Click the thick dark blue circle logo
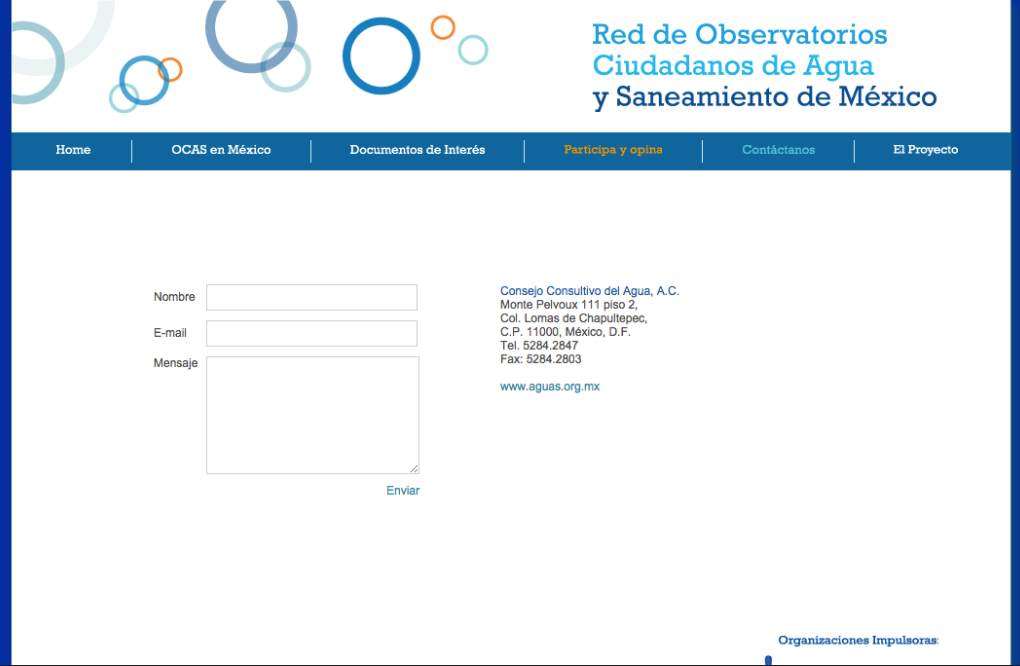Image resolution: width=1020 pixels, height=666 pixels. tap(381, 57)
